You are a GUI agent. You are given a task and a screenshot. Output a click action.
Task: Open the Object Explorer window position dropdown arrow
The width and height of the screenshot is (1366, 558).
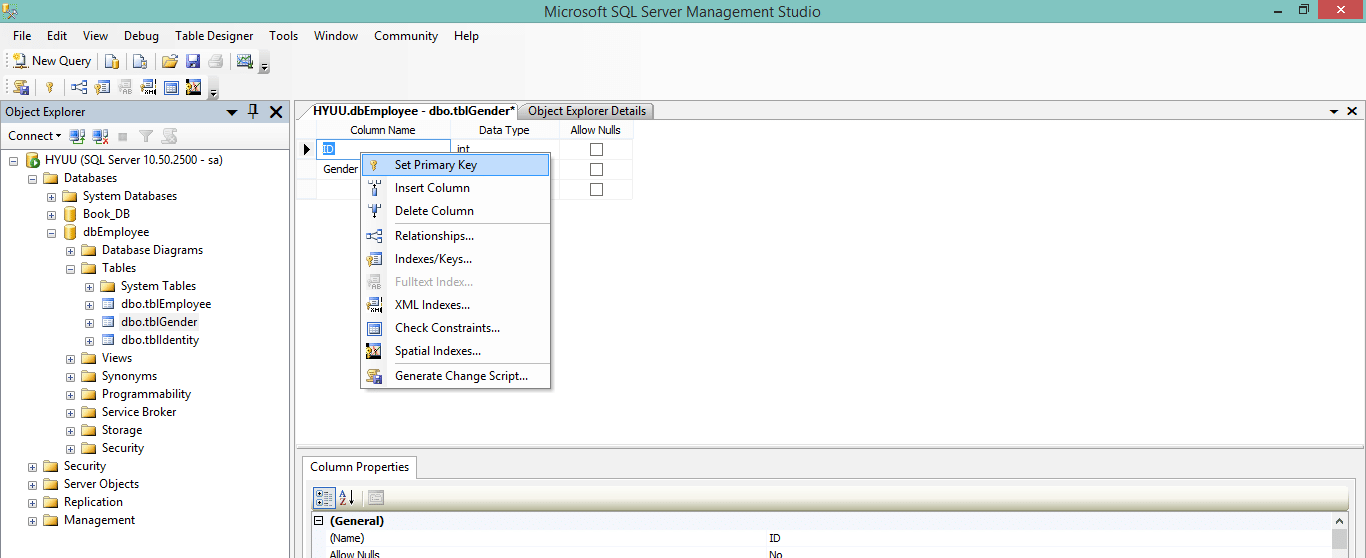tap(232, 112)
